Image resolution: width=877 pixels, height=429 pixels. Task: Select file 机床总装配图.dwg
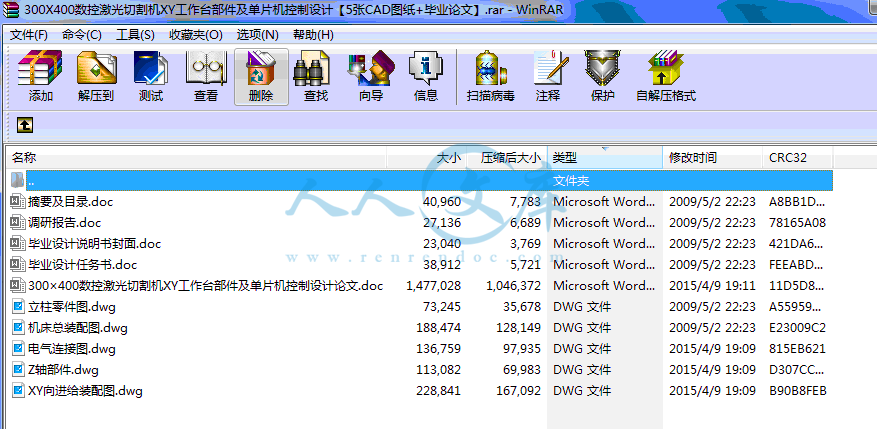coord(78,327)
